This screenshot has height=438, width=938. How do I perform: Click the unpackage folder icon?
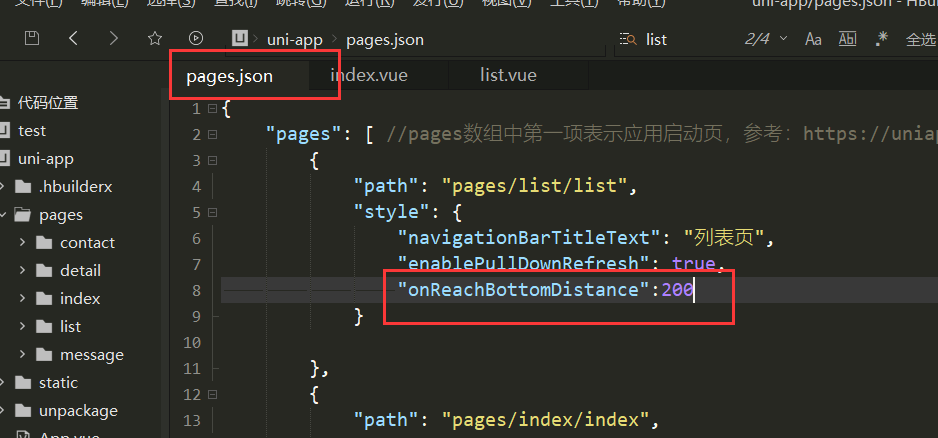coord(23,410)
